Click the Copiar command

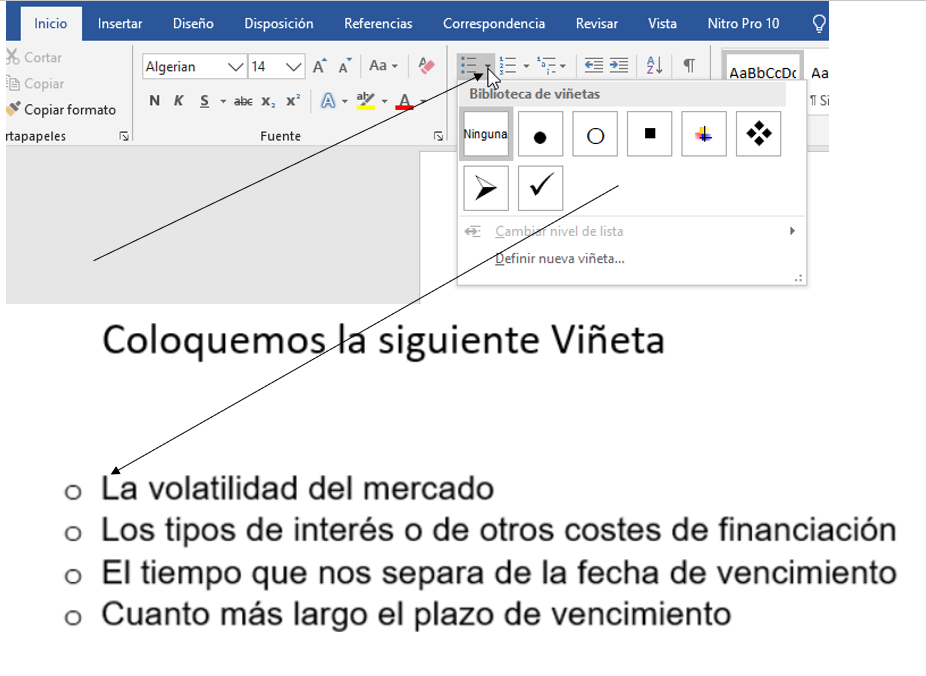tap(35, 83)
